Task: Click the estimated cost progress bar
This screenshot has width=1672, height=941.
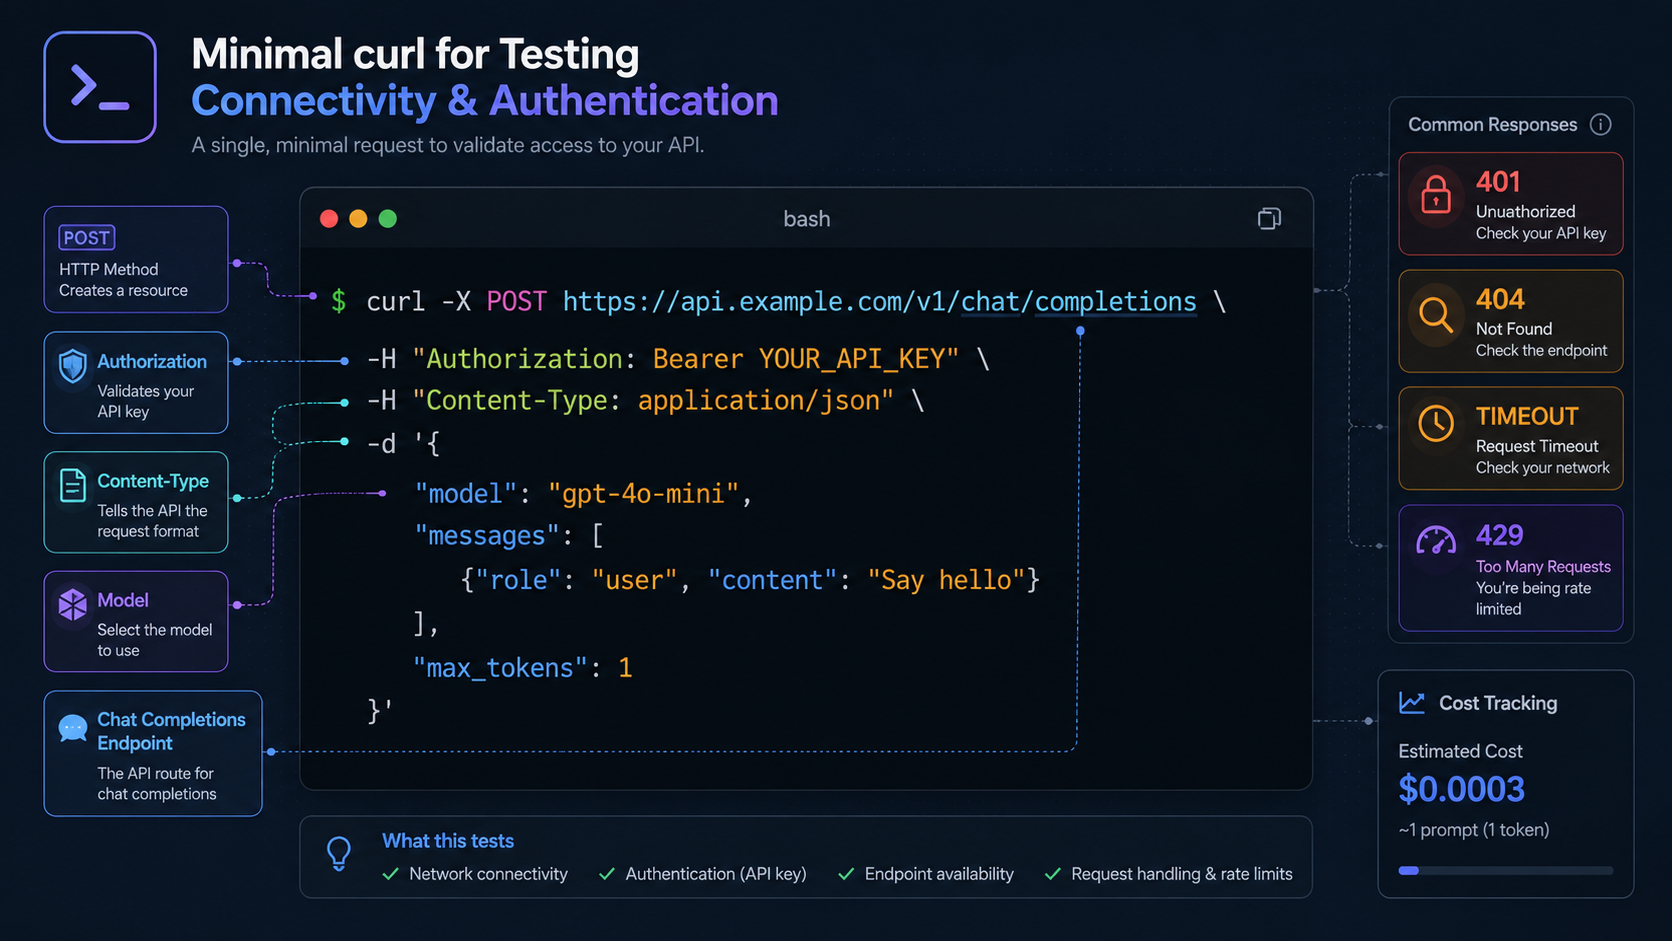Action: tap(1506, 871)
